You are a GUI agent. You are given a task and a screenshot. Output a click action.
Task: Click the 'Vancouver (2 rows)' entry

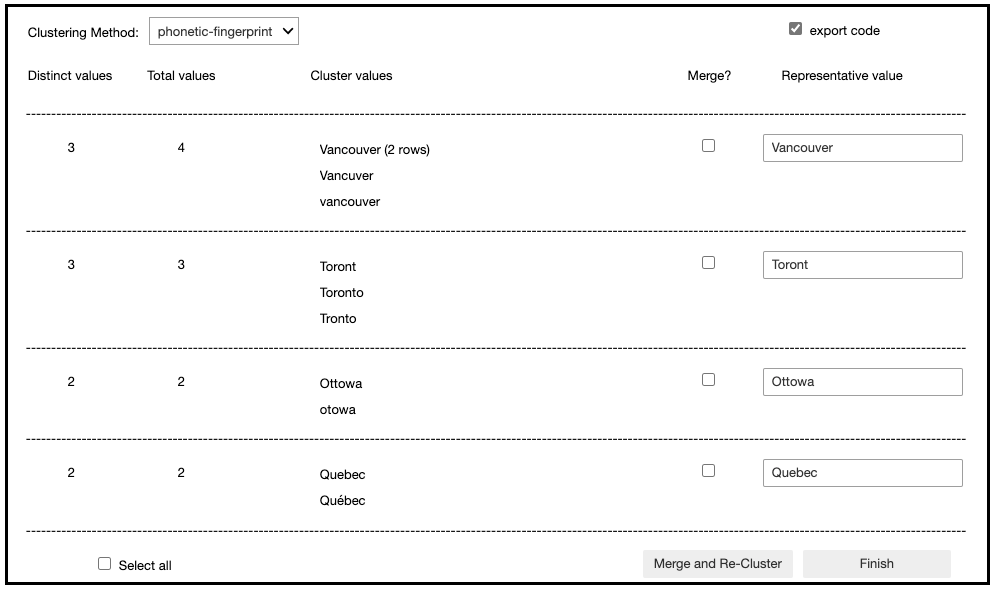point(375,150)
